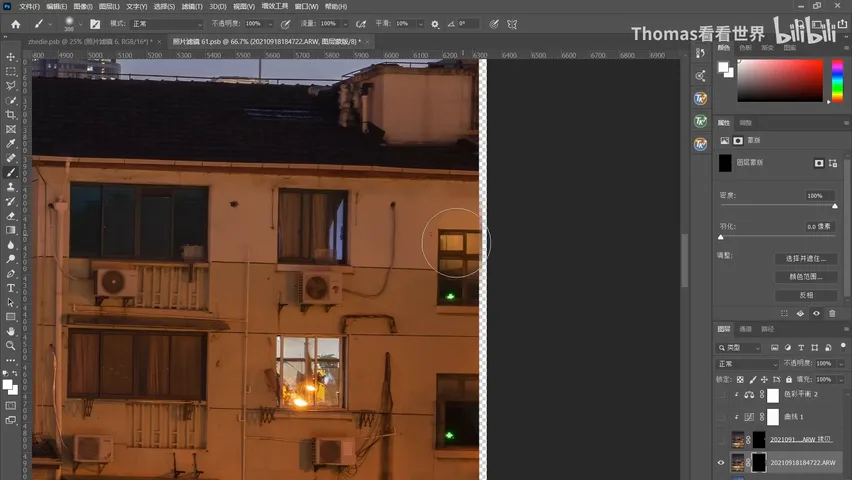Click 颜色范围 button
This screenshot has width=852, height=480.
(x=806, y=277)
